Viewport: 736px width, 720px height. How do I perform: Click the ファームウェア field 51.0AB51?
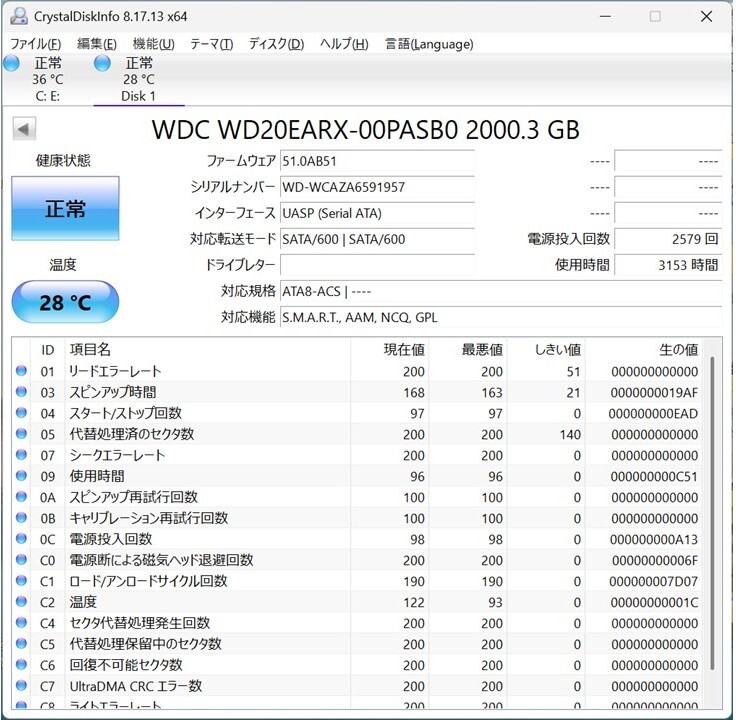pyautogui.click(x=377, y=161)
